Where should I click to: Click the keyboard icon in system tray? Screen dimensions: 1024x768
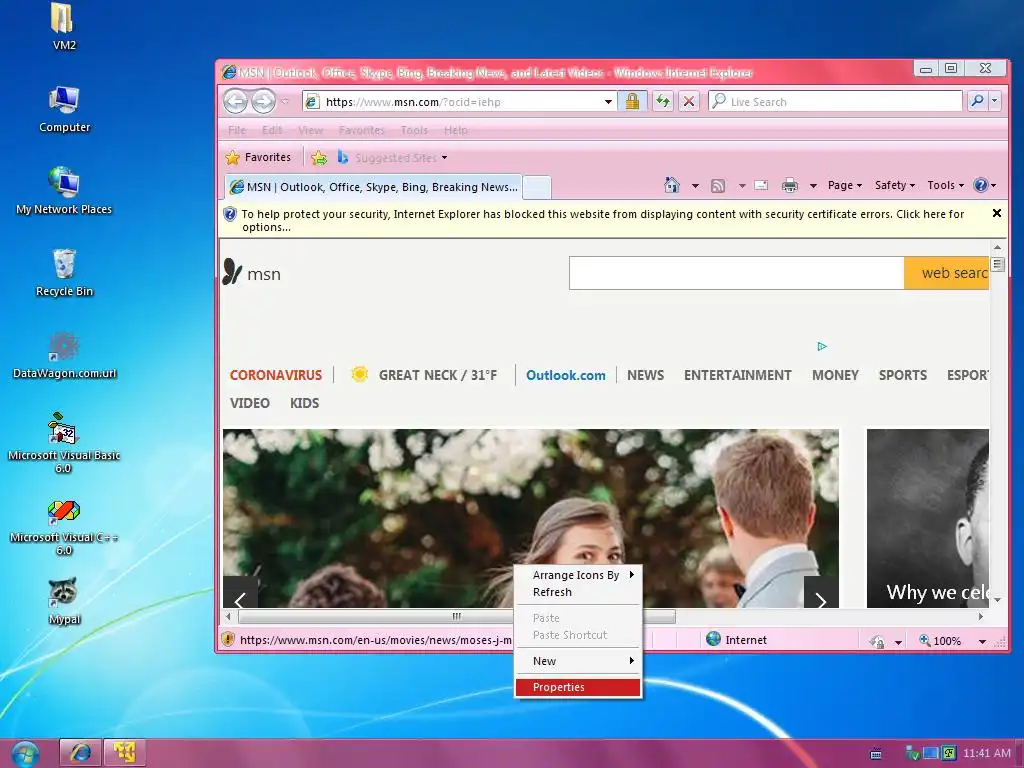(x=876, y=754)
